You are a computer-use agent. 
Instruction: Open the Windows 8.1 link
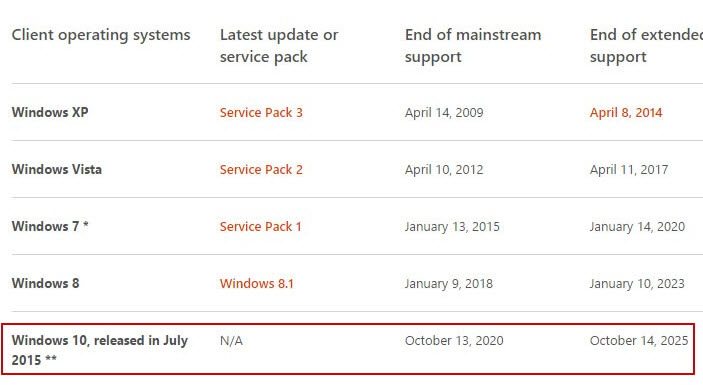tap(256, 283)
